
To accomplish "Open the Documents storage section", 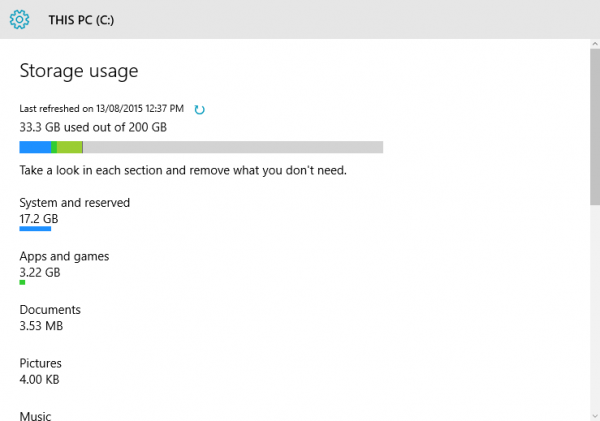I will pyautogui.click(x=50, y=318).
